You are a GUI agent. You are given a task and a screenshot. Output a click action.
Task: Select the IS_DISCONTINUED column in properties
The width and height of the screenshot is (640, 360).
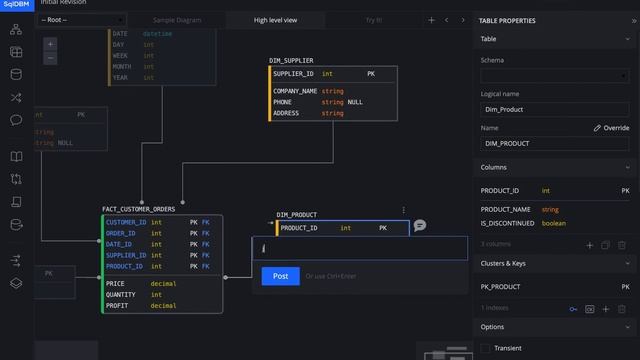555,223
